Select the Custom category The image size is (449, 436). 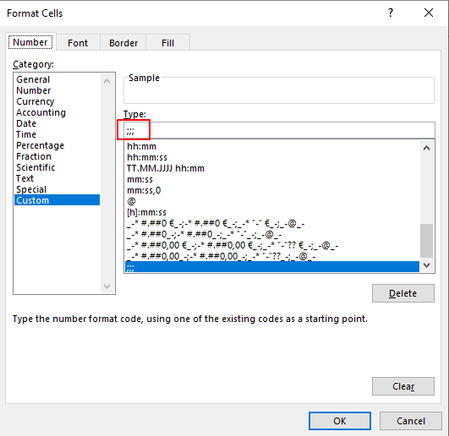point(57,200)
